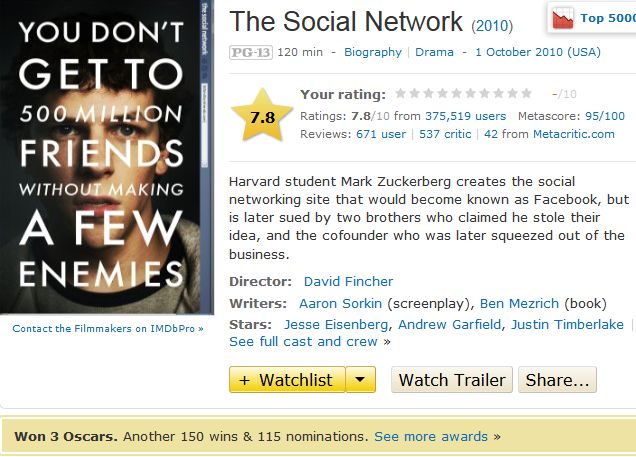Viewport: 636px width, 457px height.
Task: Click the Top 5000 chart icon
Action: (562, 18)
